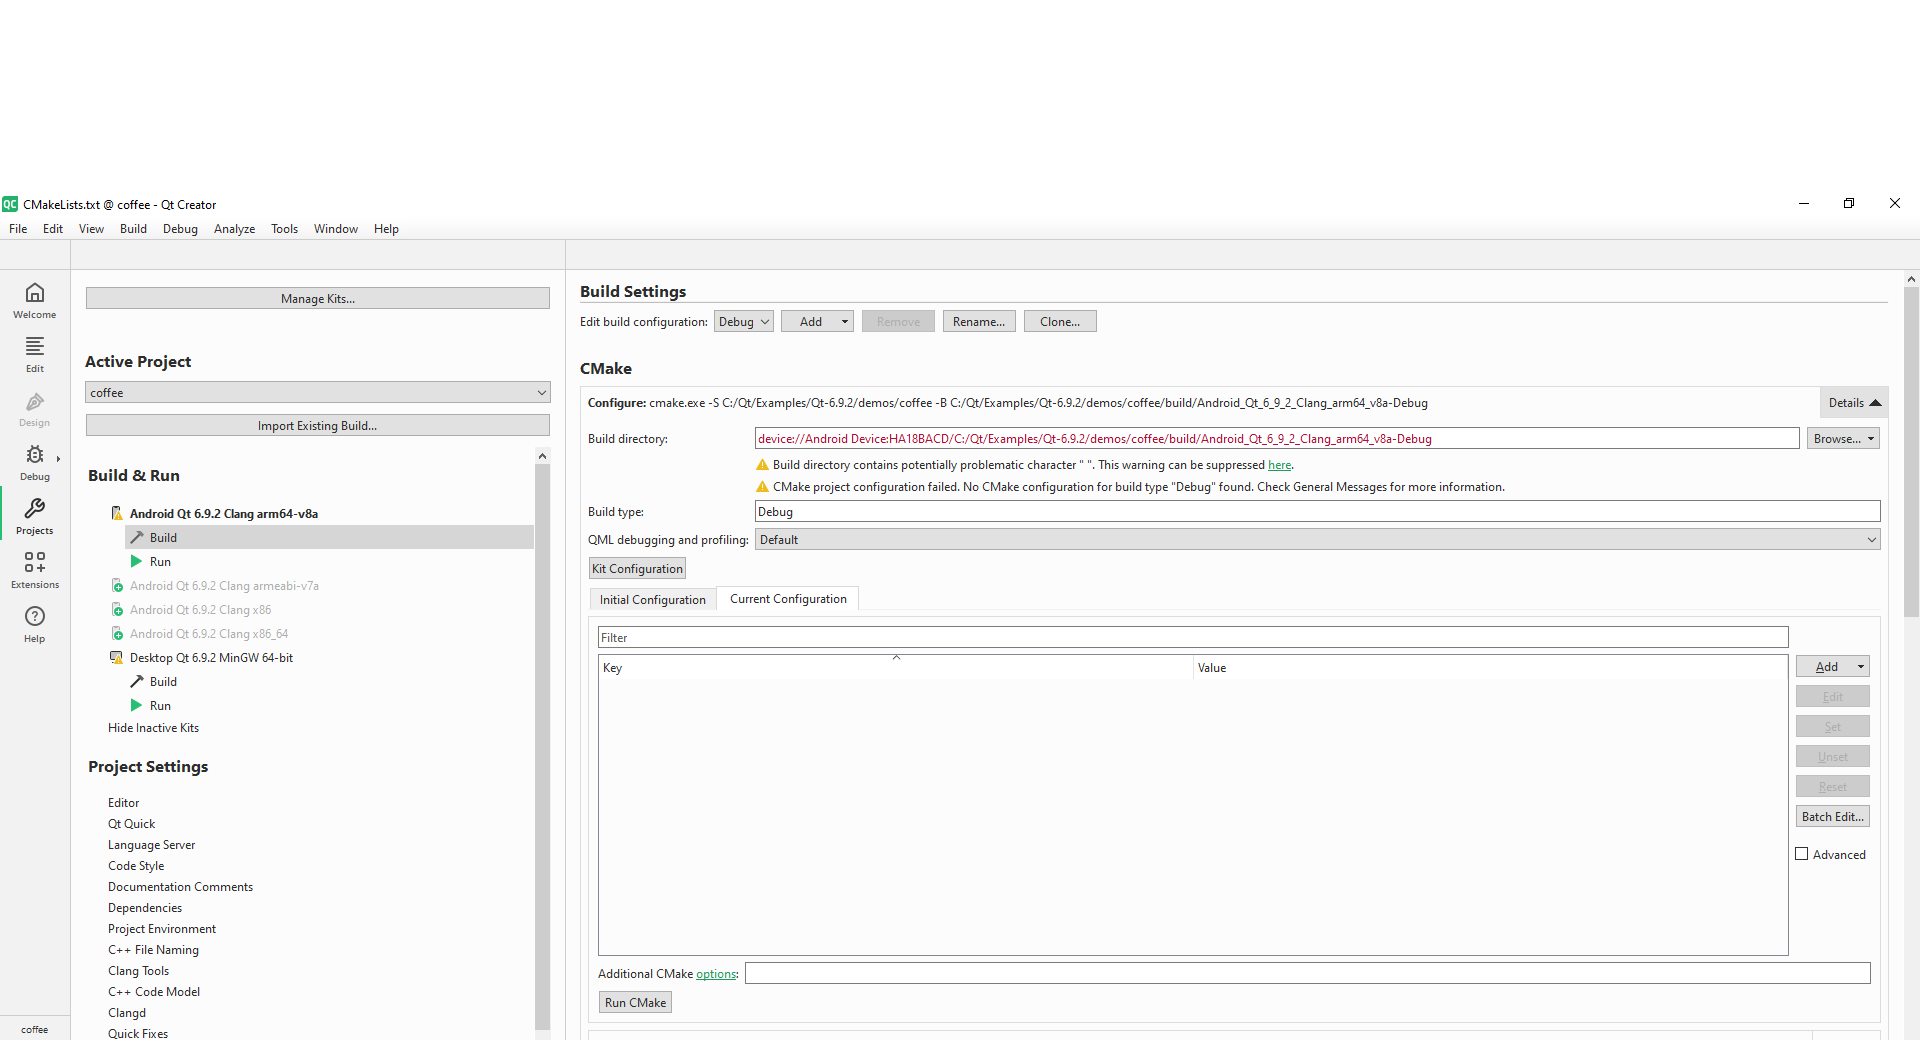This screenshot has width=1920, height=1040.
Task: Click the Run CMake button
Action: click(635, 1003)
